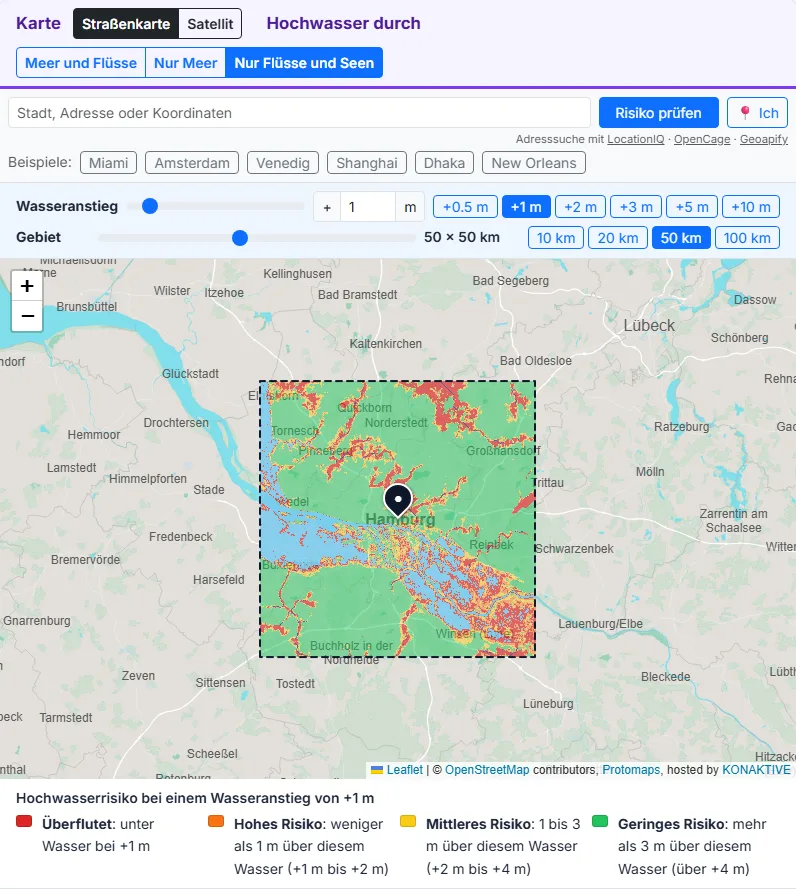
Task: Click the Stade label on the map
Action: click(209, 489)
